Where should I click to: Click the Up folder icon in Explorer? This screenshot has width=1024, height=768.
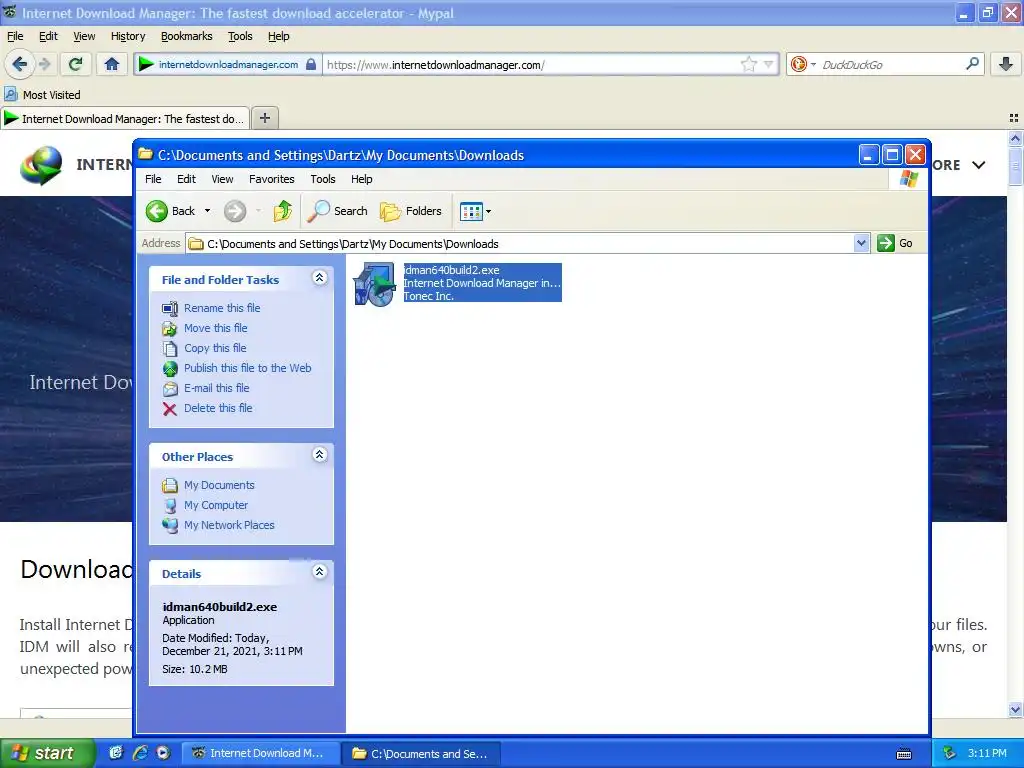[x=282, y=211]
